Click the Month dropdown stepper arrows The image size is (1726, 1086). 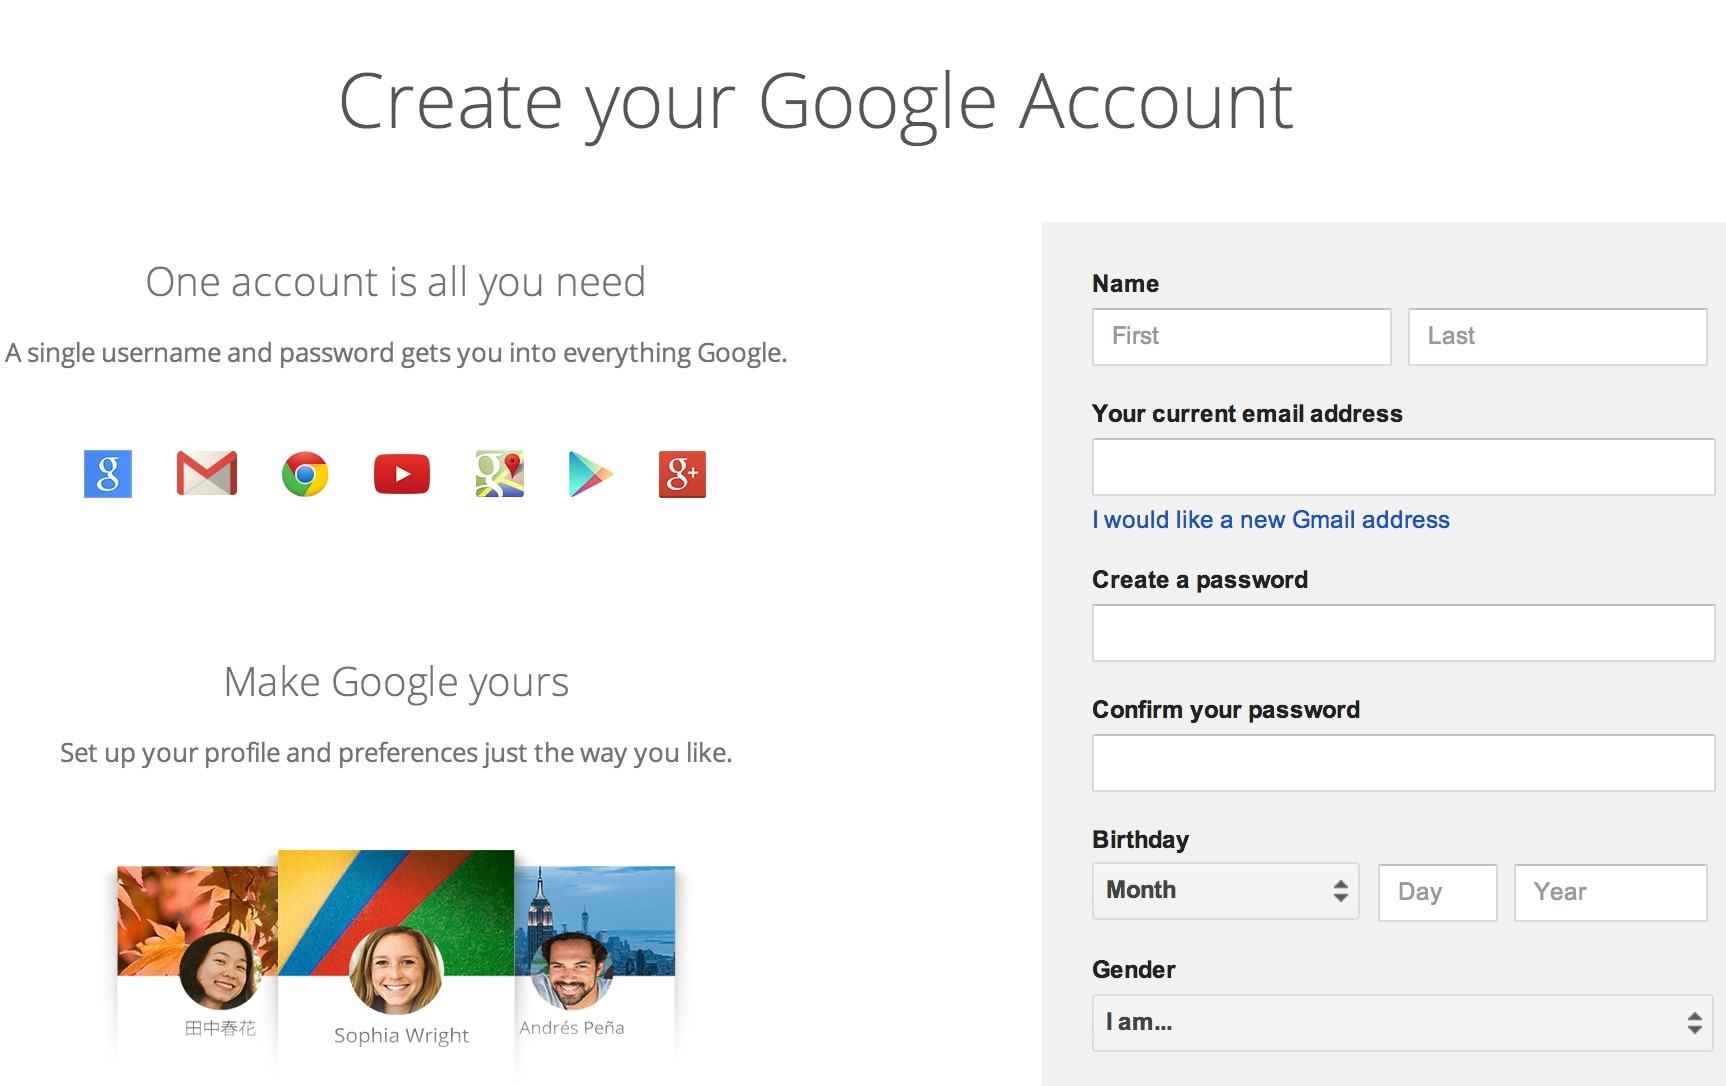coord(1340,891)
